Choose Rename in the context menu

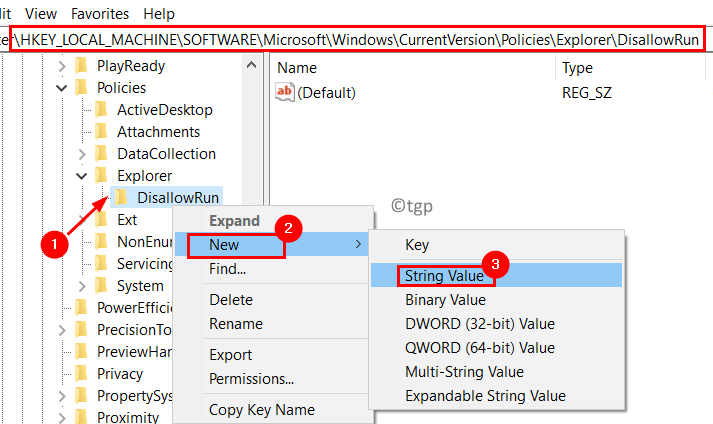point(273,324)
